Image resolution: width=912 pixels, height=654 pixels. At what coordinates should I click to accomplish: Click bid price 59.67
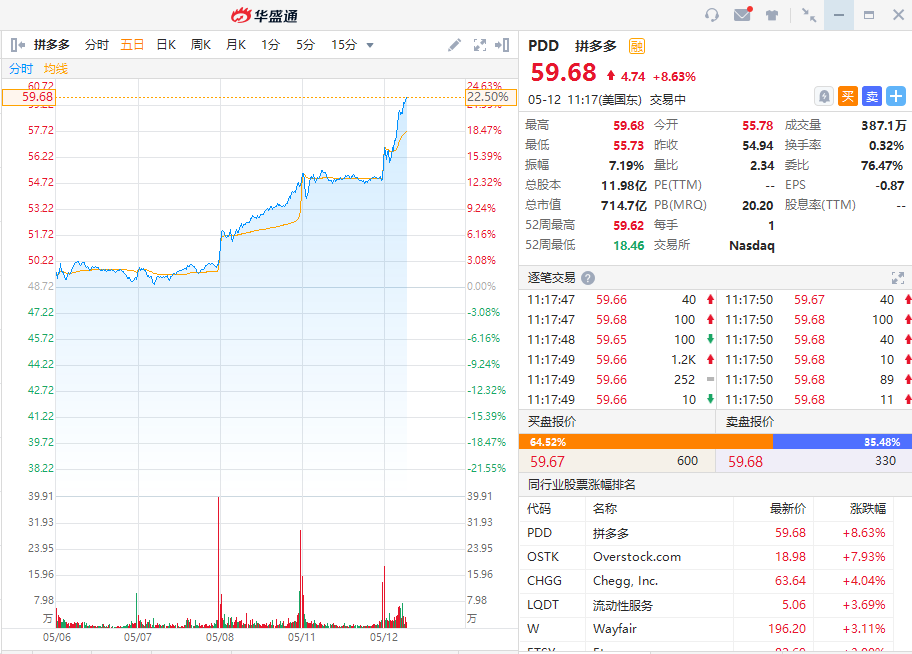click(x=547, y=461)
